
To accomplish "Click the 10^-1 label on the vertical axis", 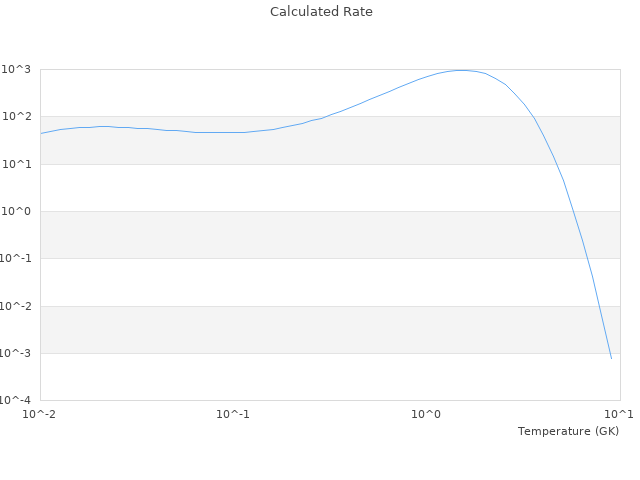I will pyautogui.click(x=15, y=259).
